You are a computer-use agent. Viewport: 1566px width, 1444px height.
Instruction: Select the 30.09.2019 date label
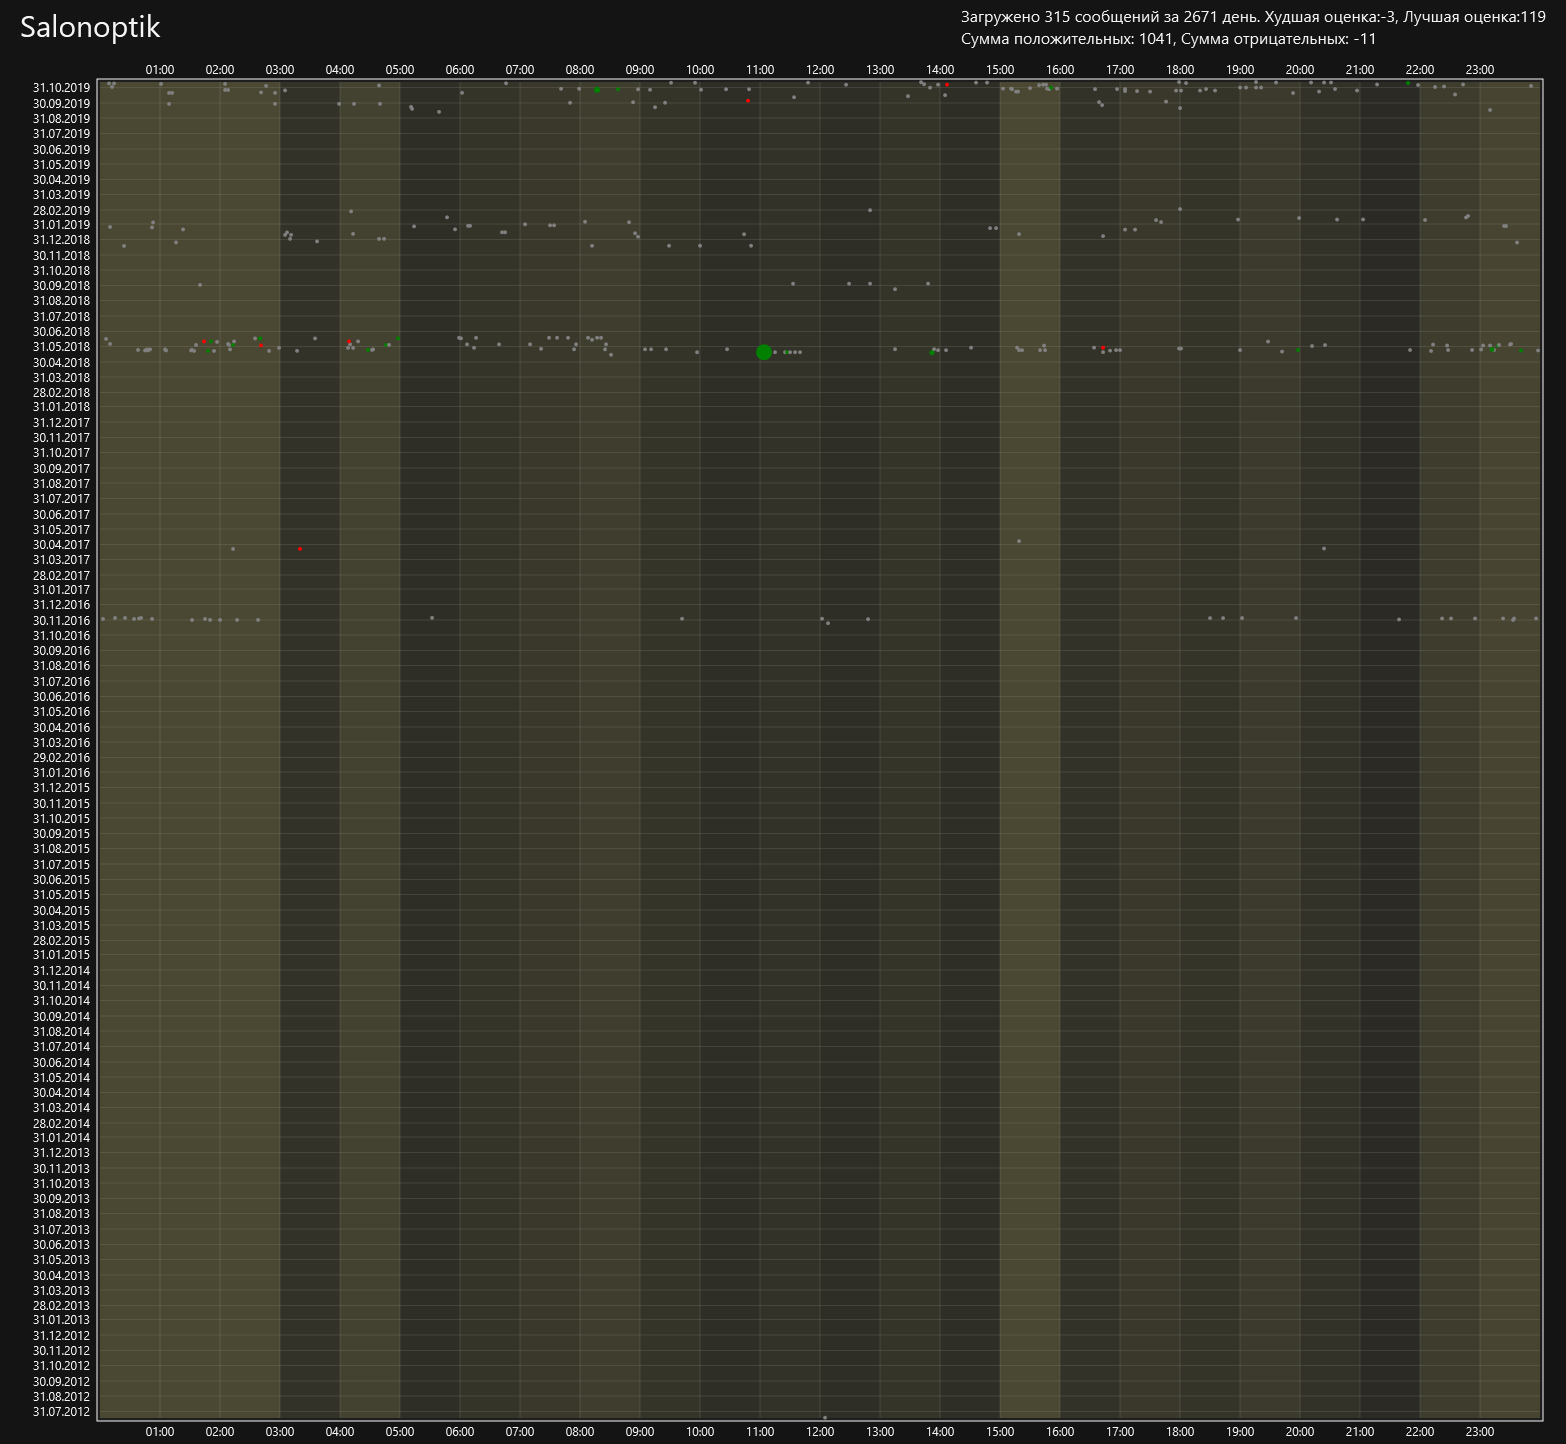(x=61, y=103)
